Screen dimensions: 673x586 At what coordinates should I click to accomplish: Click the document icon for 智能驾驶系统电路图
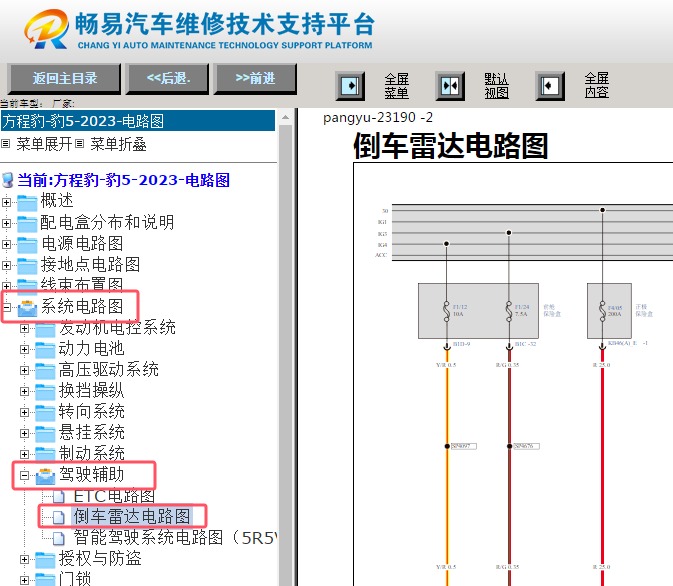(x=59, y=538)
